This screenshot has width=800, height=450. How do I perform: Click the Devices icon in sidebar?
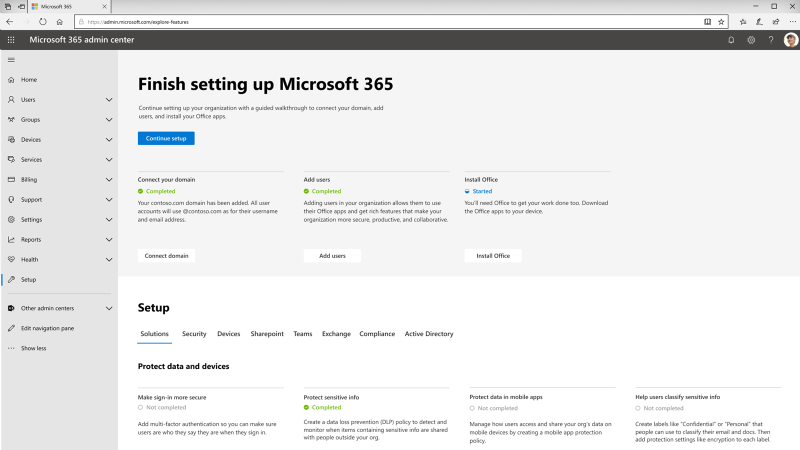pos(11,139)
